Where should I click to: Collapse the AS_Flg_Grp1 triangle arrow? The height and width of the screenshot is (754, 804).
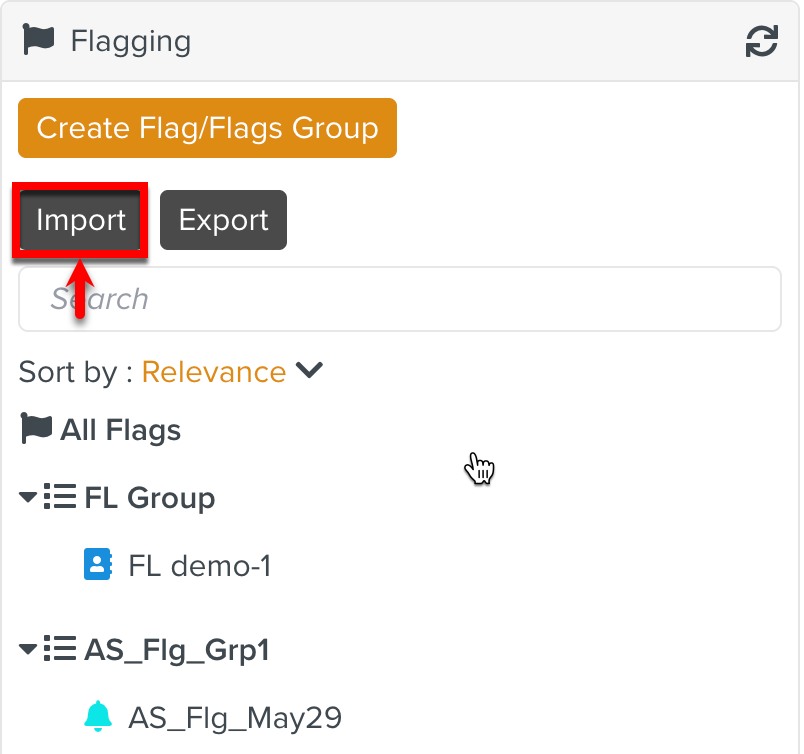[x=28, y=649]
